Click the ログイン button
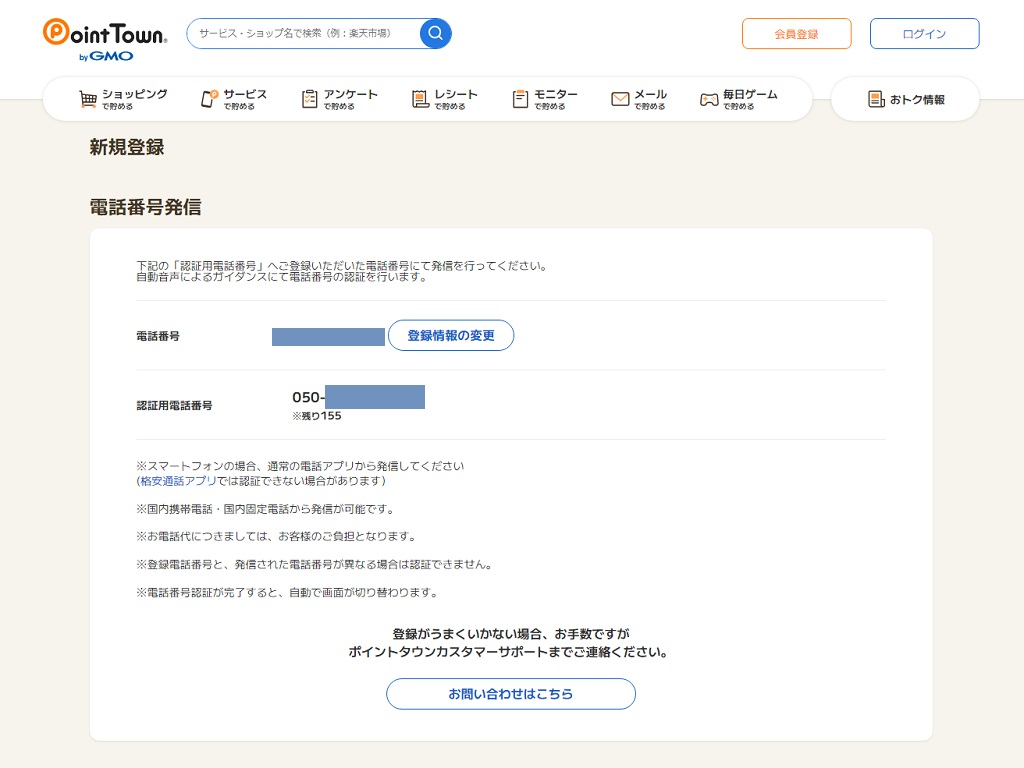This screenshot has height=768, width=1024. click(x=924, y=33)
